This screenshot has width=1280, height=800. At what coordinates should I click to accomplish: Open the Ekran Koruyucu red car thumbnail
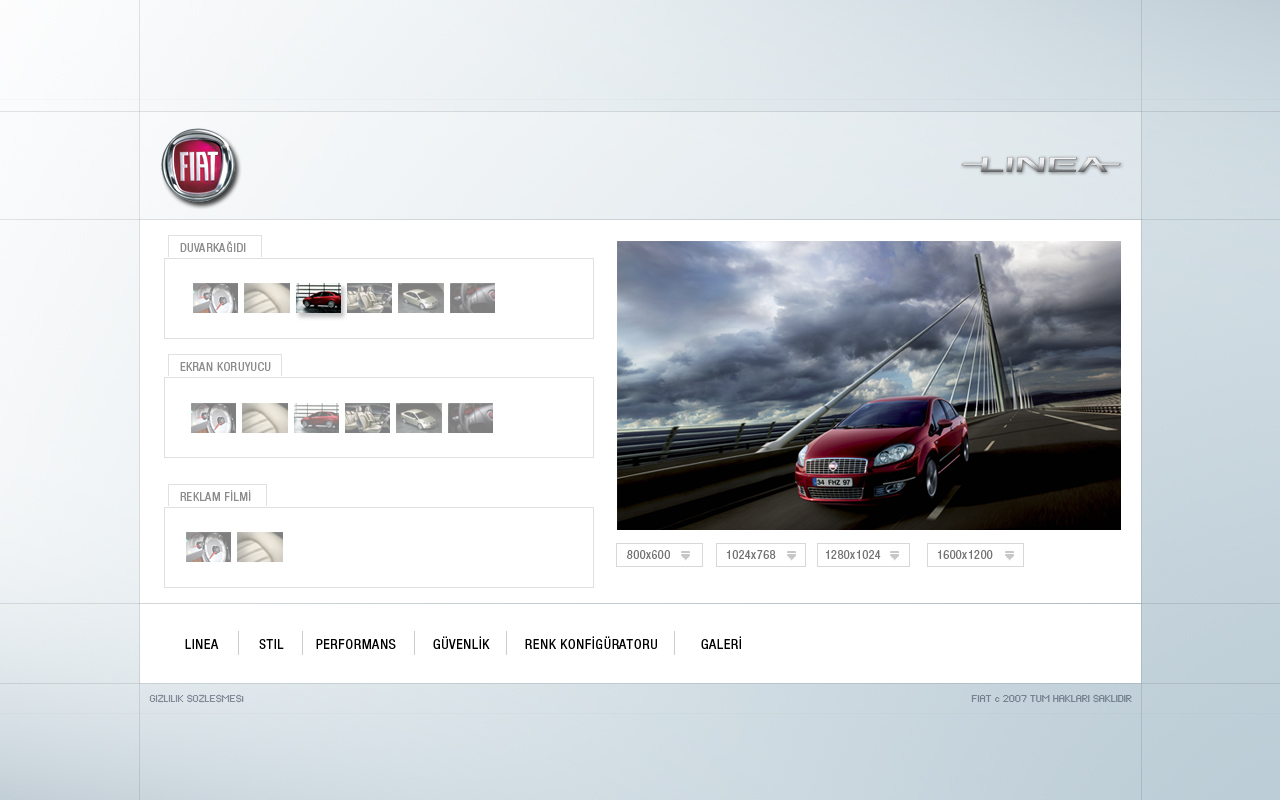tap(316, 418)
